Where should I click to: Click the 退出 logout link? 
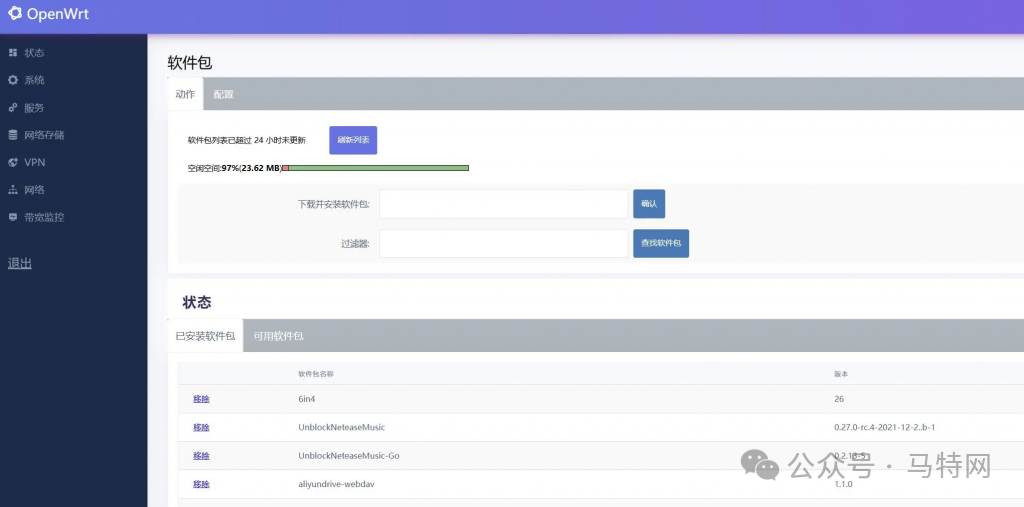(20, 264)
